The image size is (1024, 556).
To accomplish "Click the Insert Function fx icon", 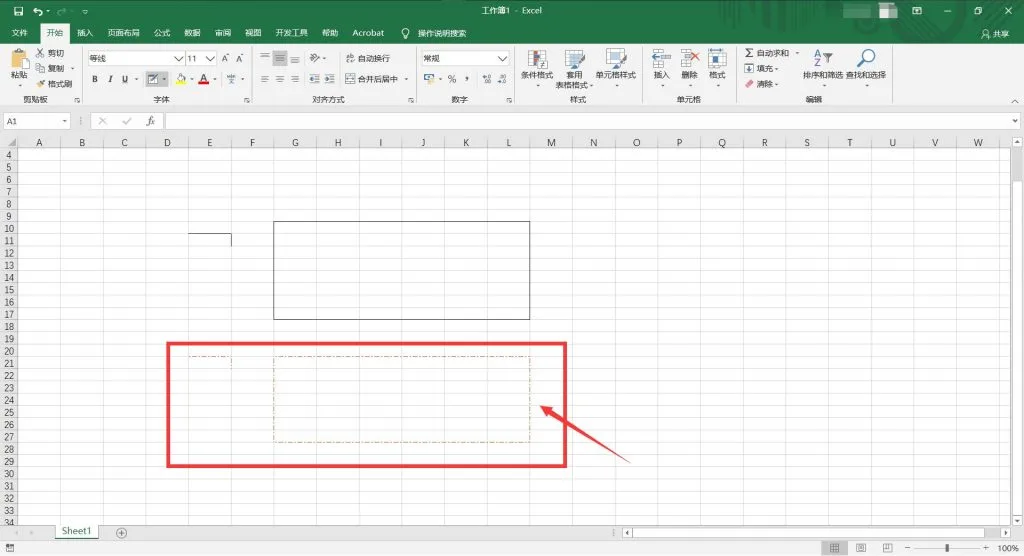I will pos(150,121).
